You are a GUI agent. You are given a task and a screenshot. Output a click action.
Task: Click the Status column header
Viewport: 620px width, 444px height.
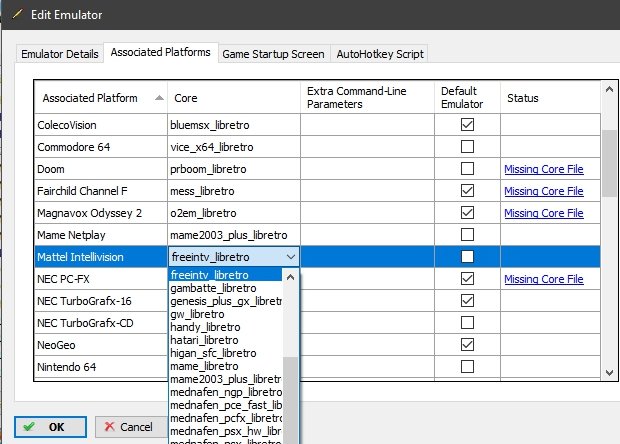point(550,98)
